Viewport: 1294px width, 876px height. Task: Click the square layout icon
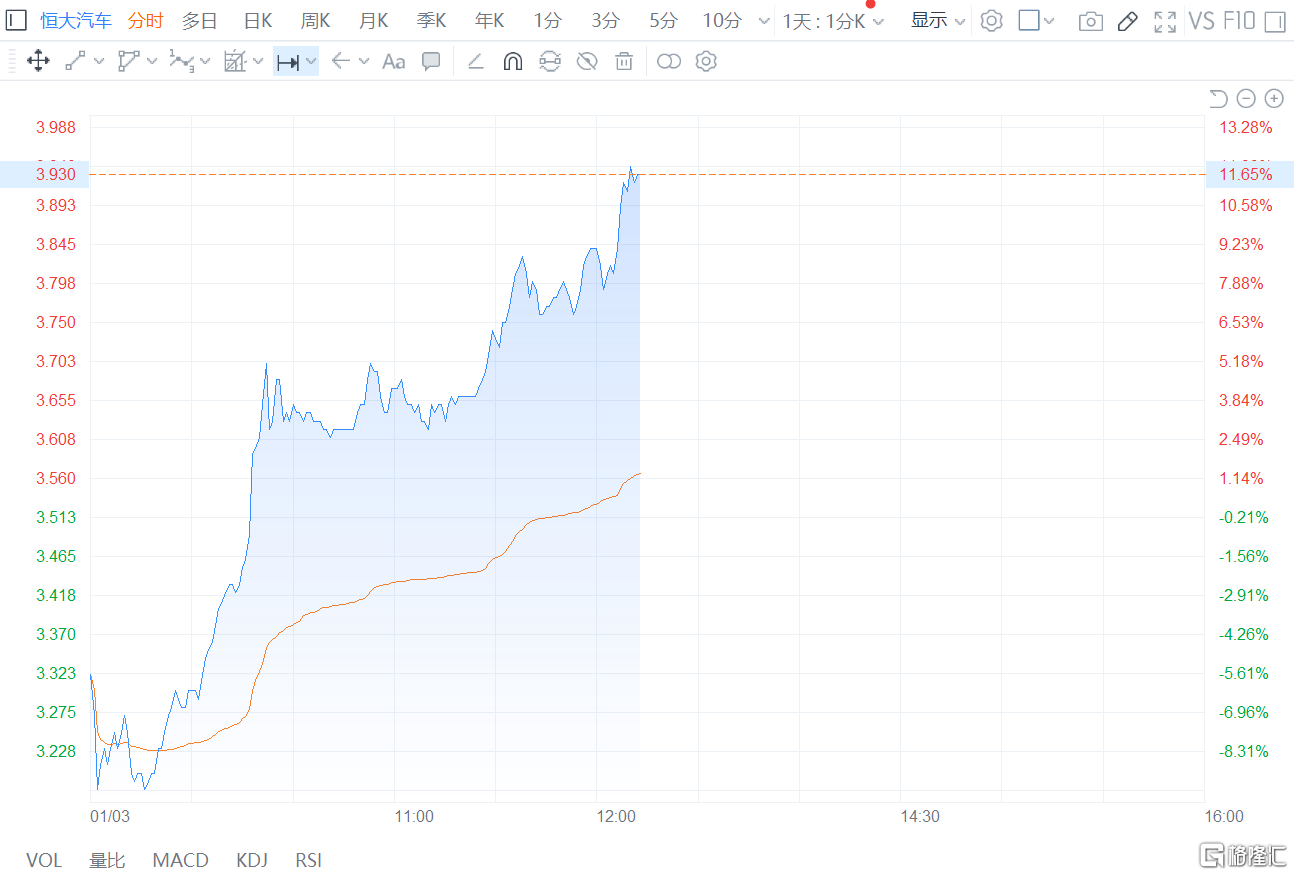[x=1029, y=20]
